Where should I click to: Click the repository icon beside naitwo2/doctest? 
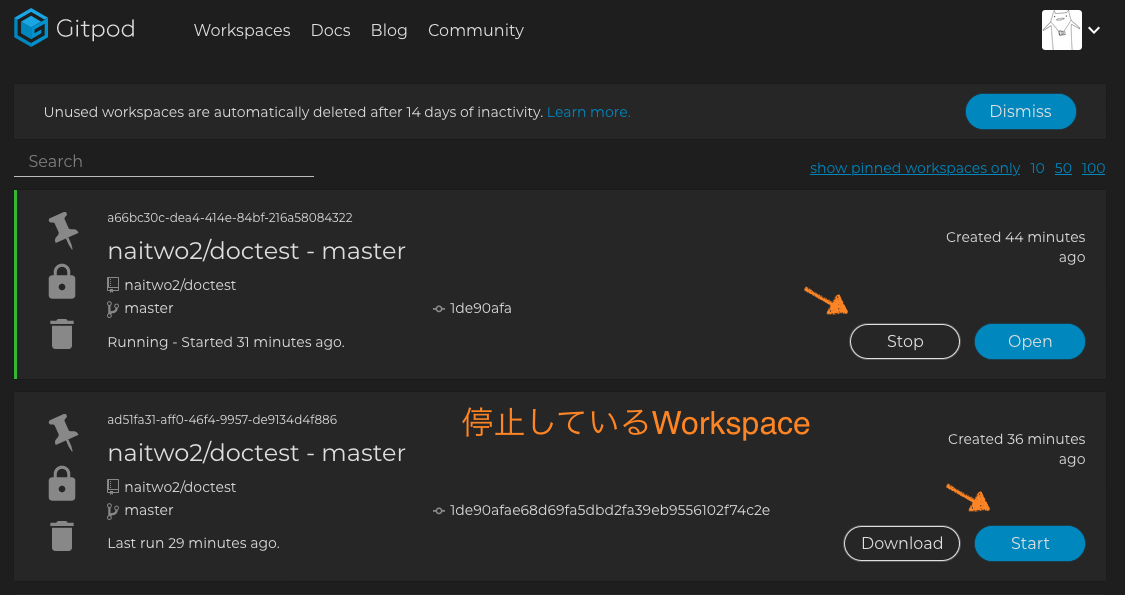click(112, 284)
